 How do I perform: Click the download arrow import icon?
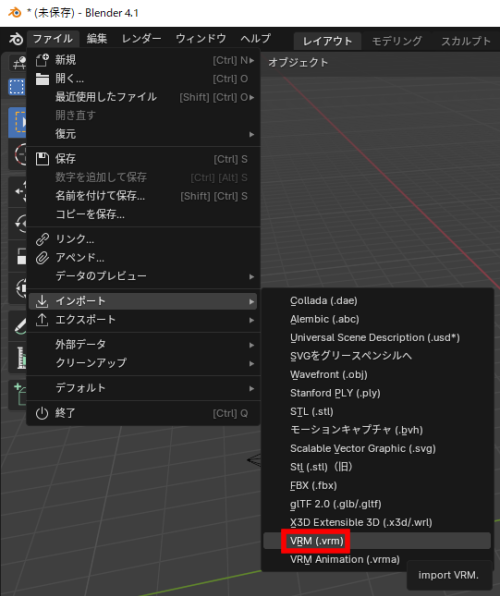[x=42, y=301]
